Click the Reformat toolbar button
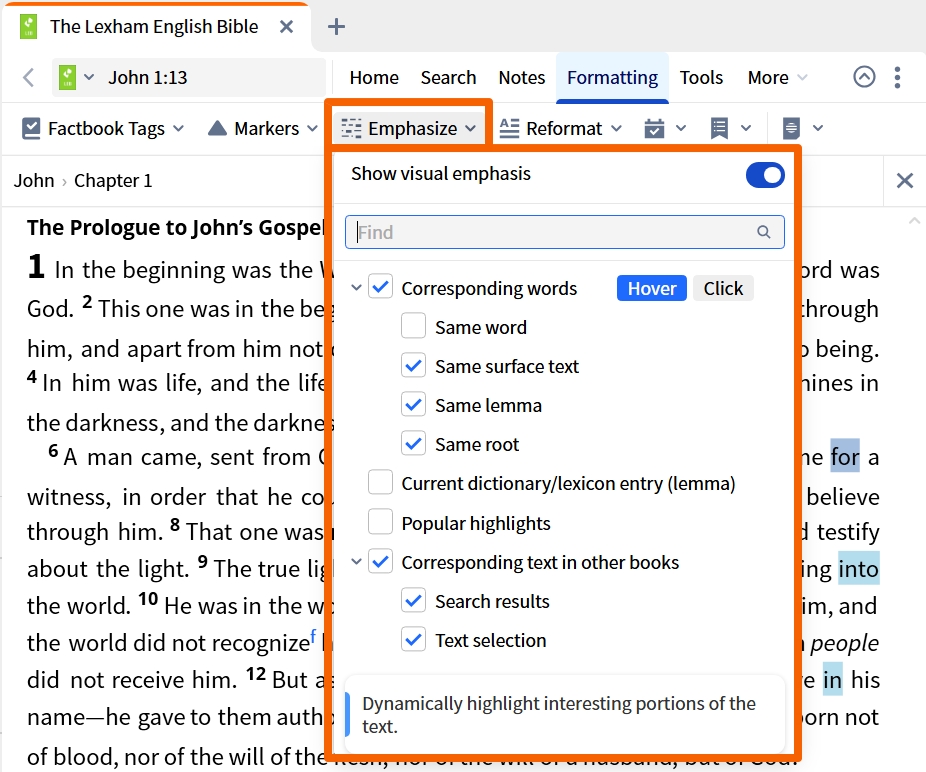The image size is (926, 772). pos(550,128)
